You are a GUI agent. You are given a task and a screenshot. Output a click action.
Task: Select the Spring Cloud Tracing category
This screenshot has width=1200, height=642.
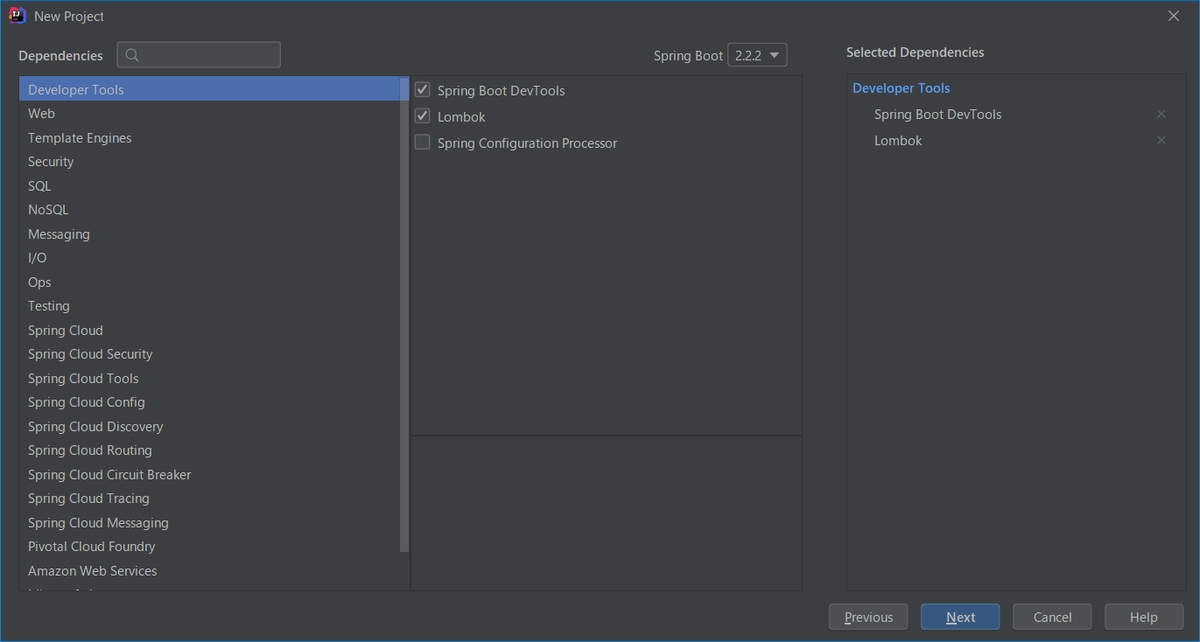point(209,498)
